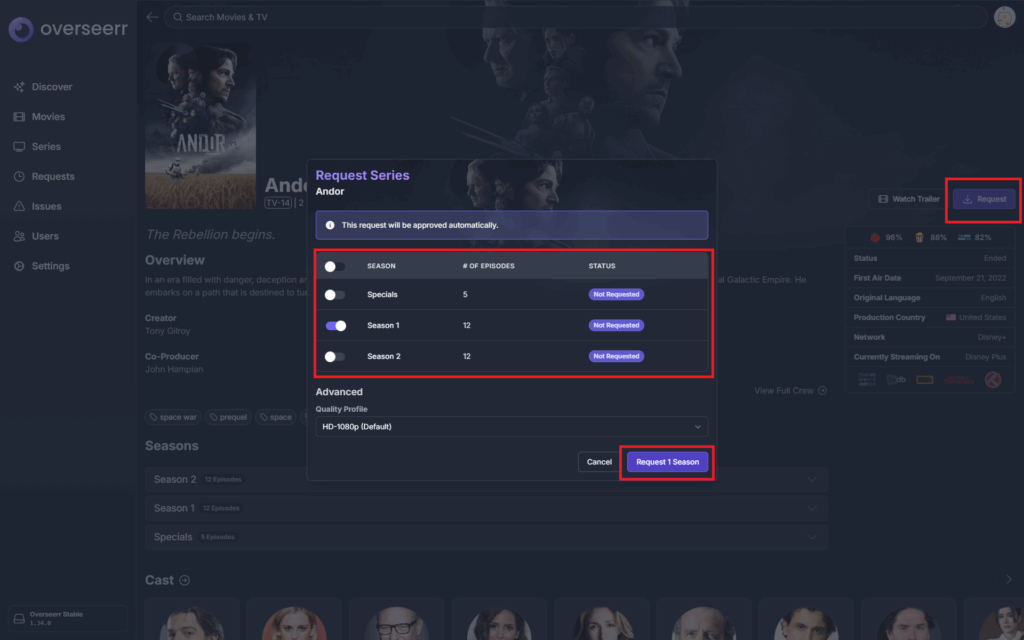Click the Not Requested badge for Season 2
The width and height of the screenshot is (1024, 640).
(616, 357)
